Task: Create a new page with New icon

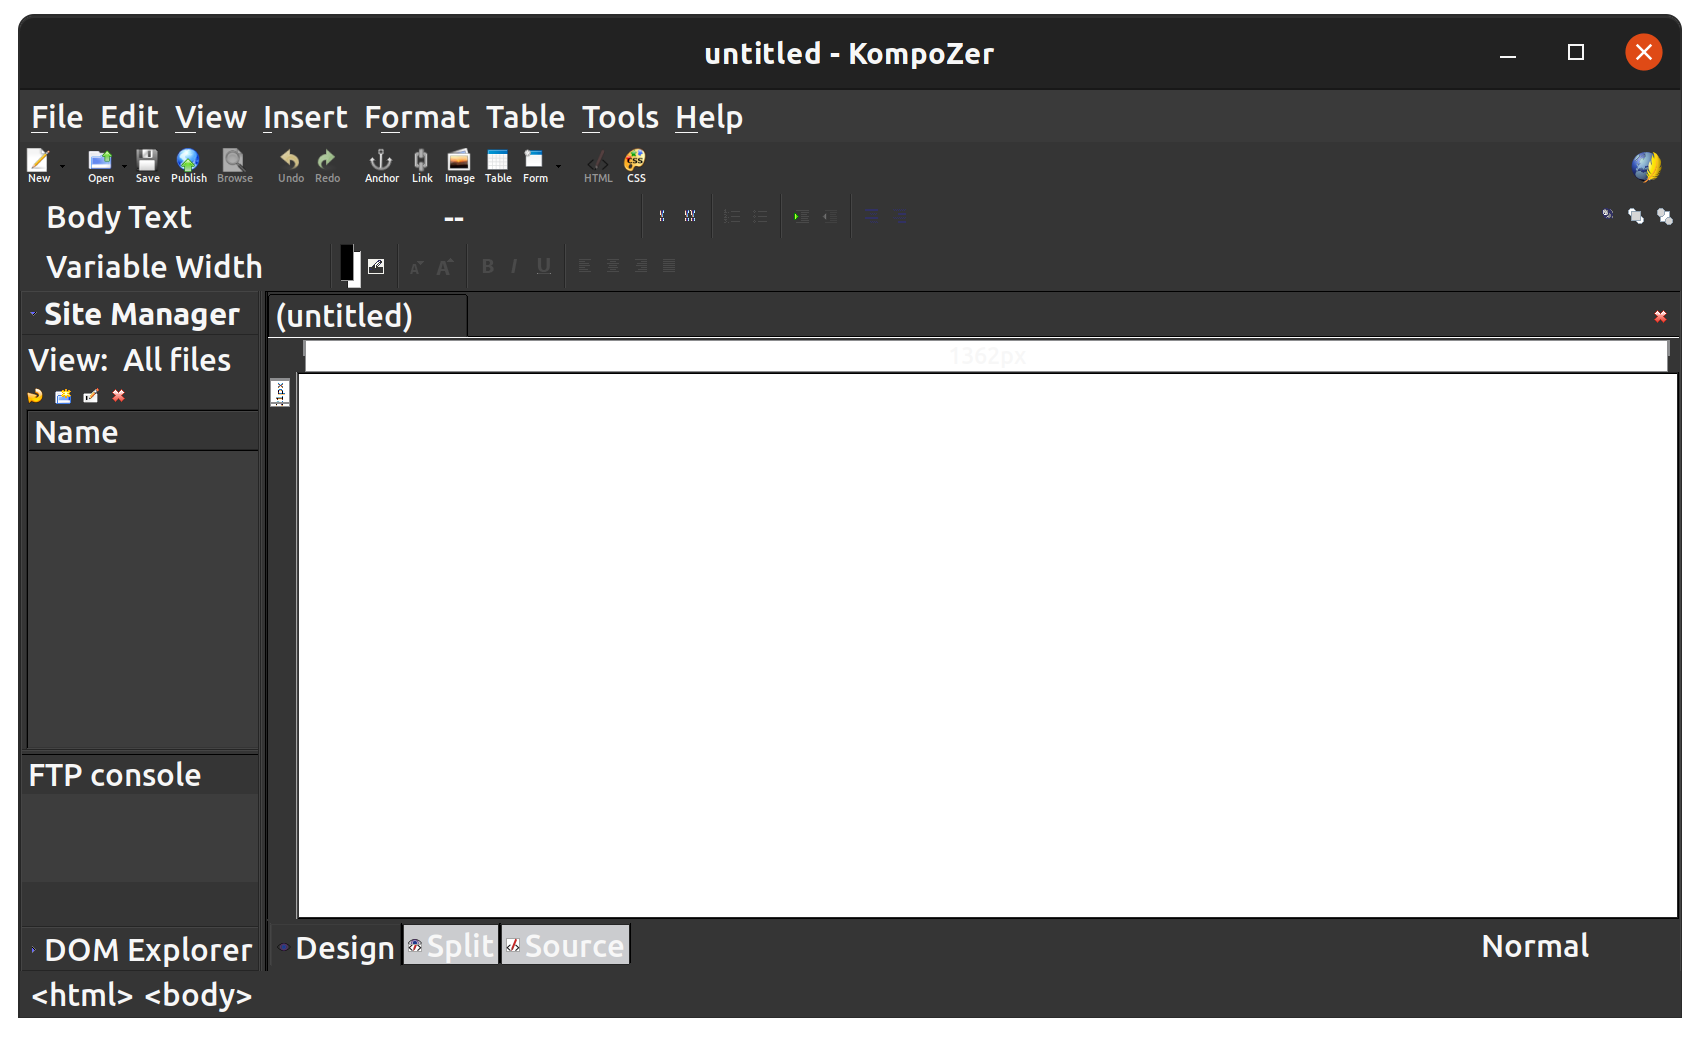Action: point(38,165)
